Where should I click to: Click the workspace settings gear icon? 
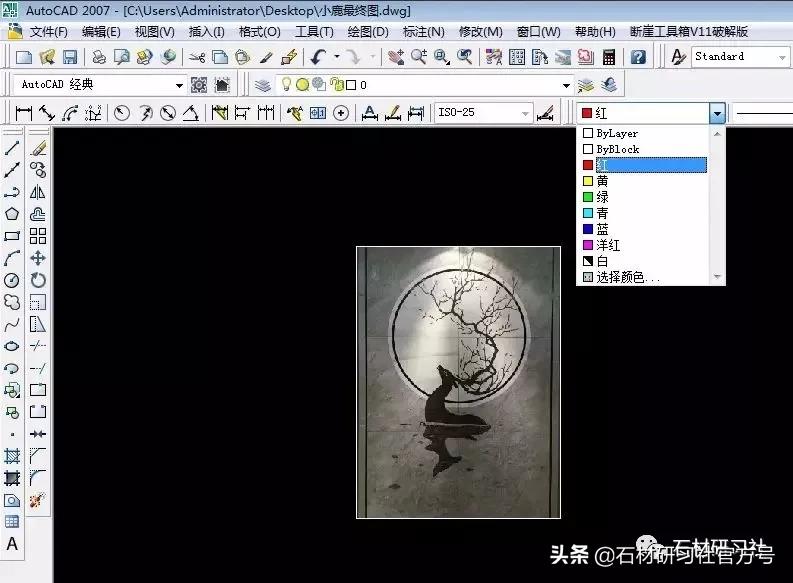tap(199, 85)
